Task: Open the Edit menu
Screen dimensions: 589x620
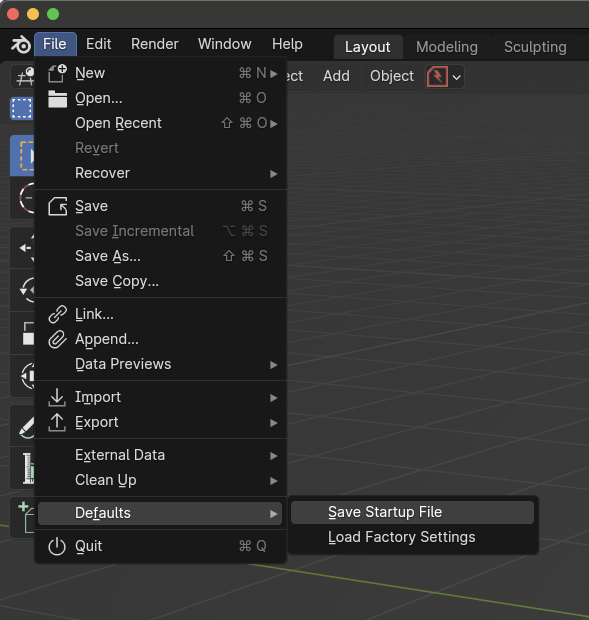Action: coord(98,44)
